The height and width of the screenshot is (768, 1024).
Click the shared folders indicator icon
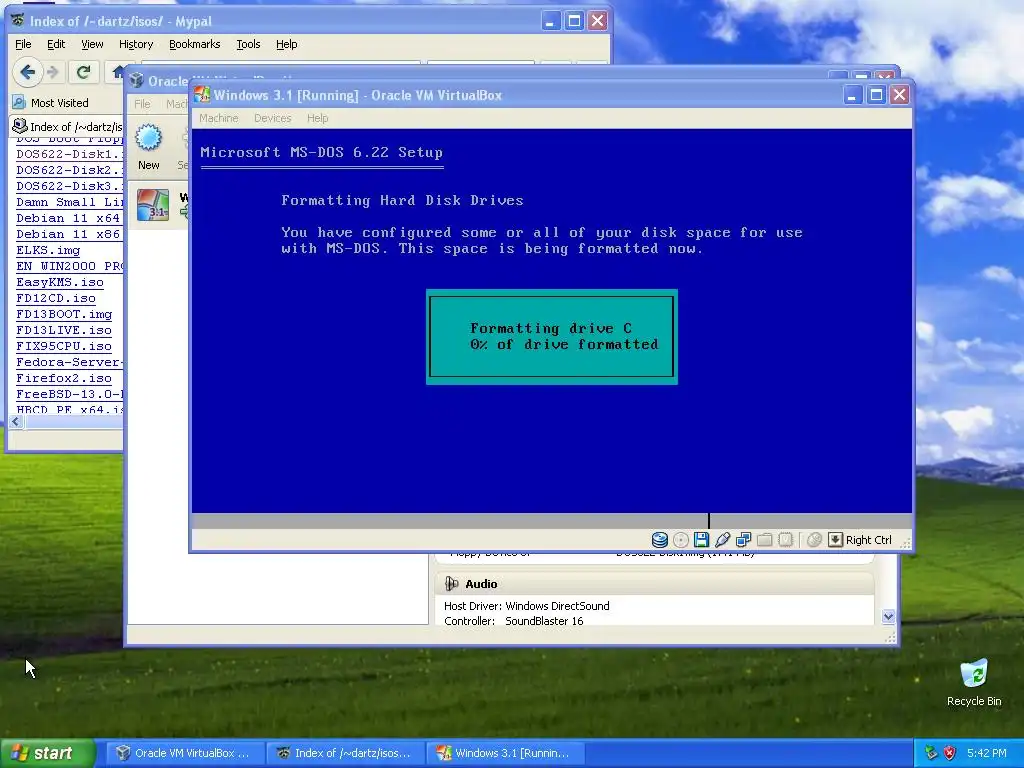point(765,539)
